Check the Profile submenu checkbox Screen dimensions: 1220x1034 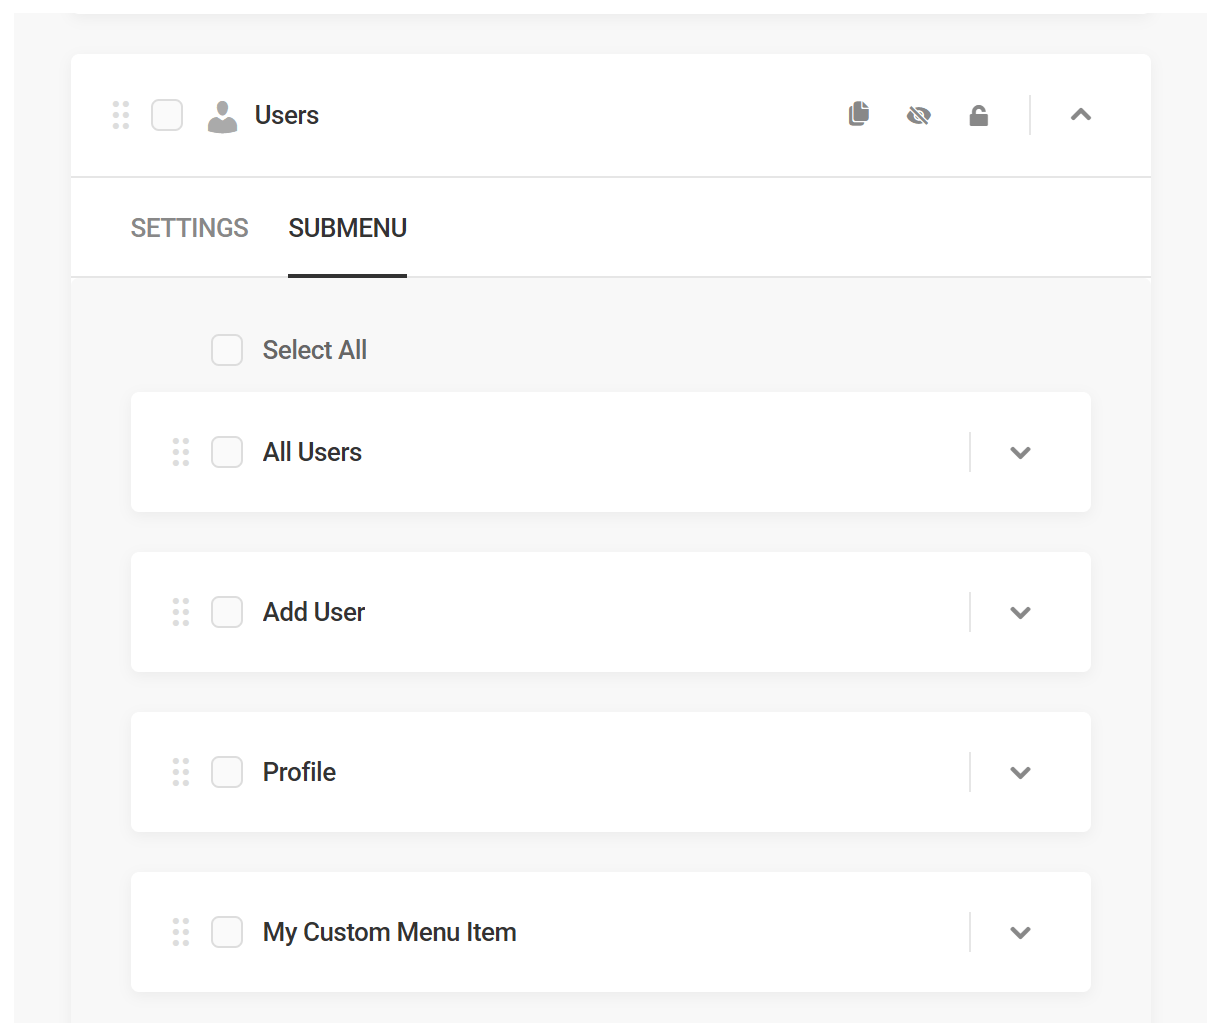coord(227,772)
